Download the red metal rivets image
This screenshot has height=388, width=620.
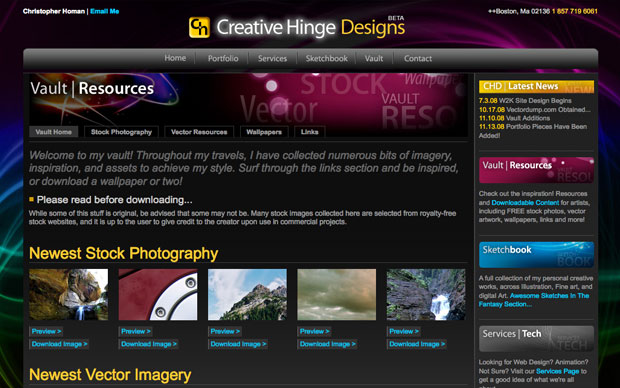click(149, 344)
